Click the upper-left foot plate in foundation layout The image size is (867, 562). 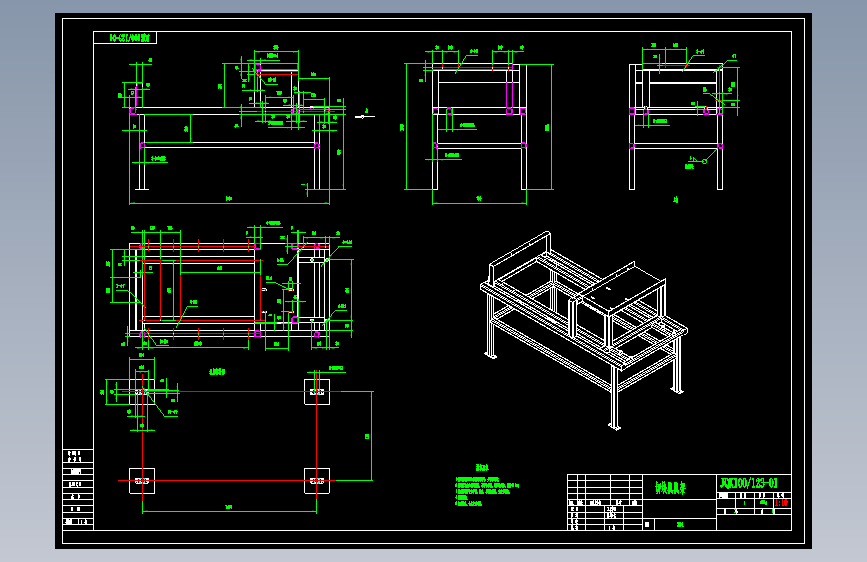coord(142,392)
